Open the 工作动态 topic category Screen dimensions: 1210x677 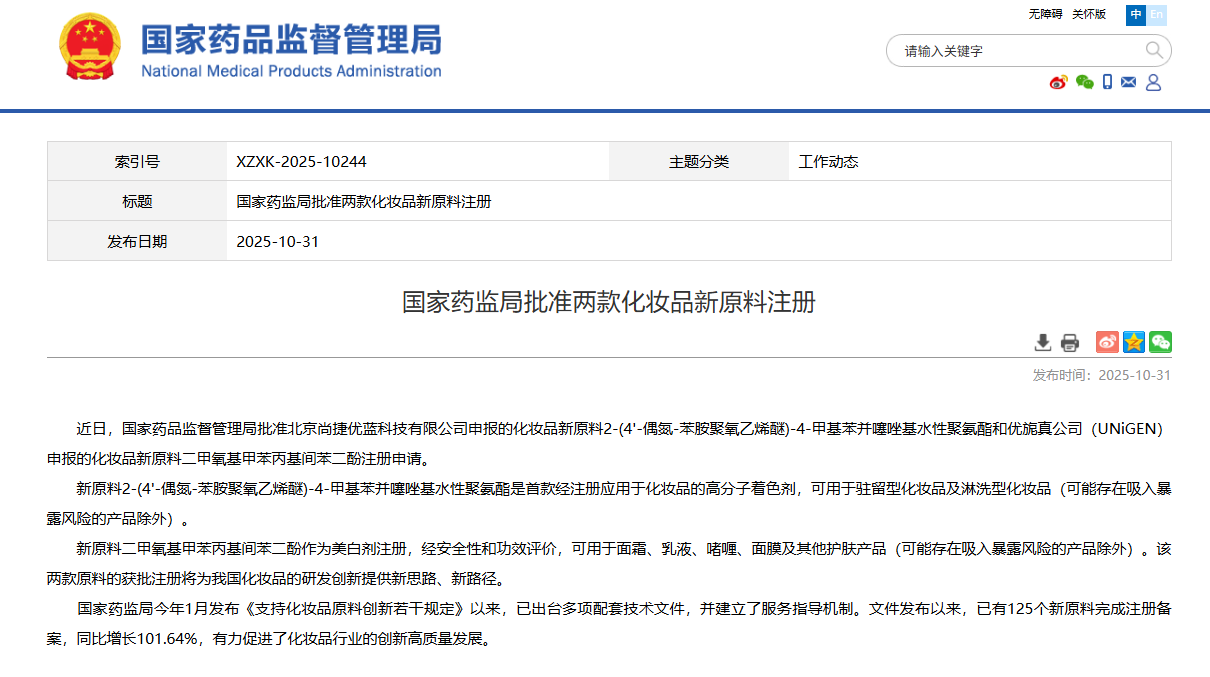[x=828, y=161]
